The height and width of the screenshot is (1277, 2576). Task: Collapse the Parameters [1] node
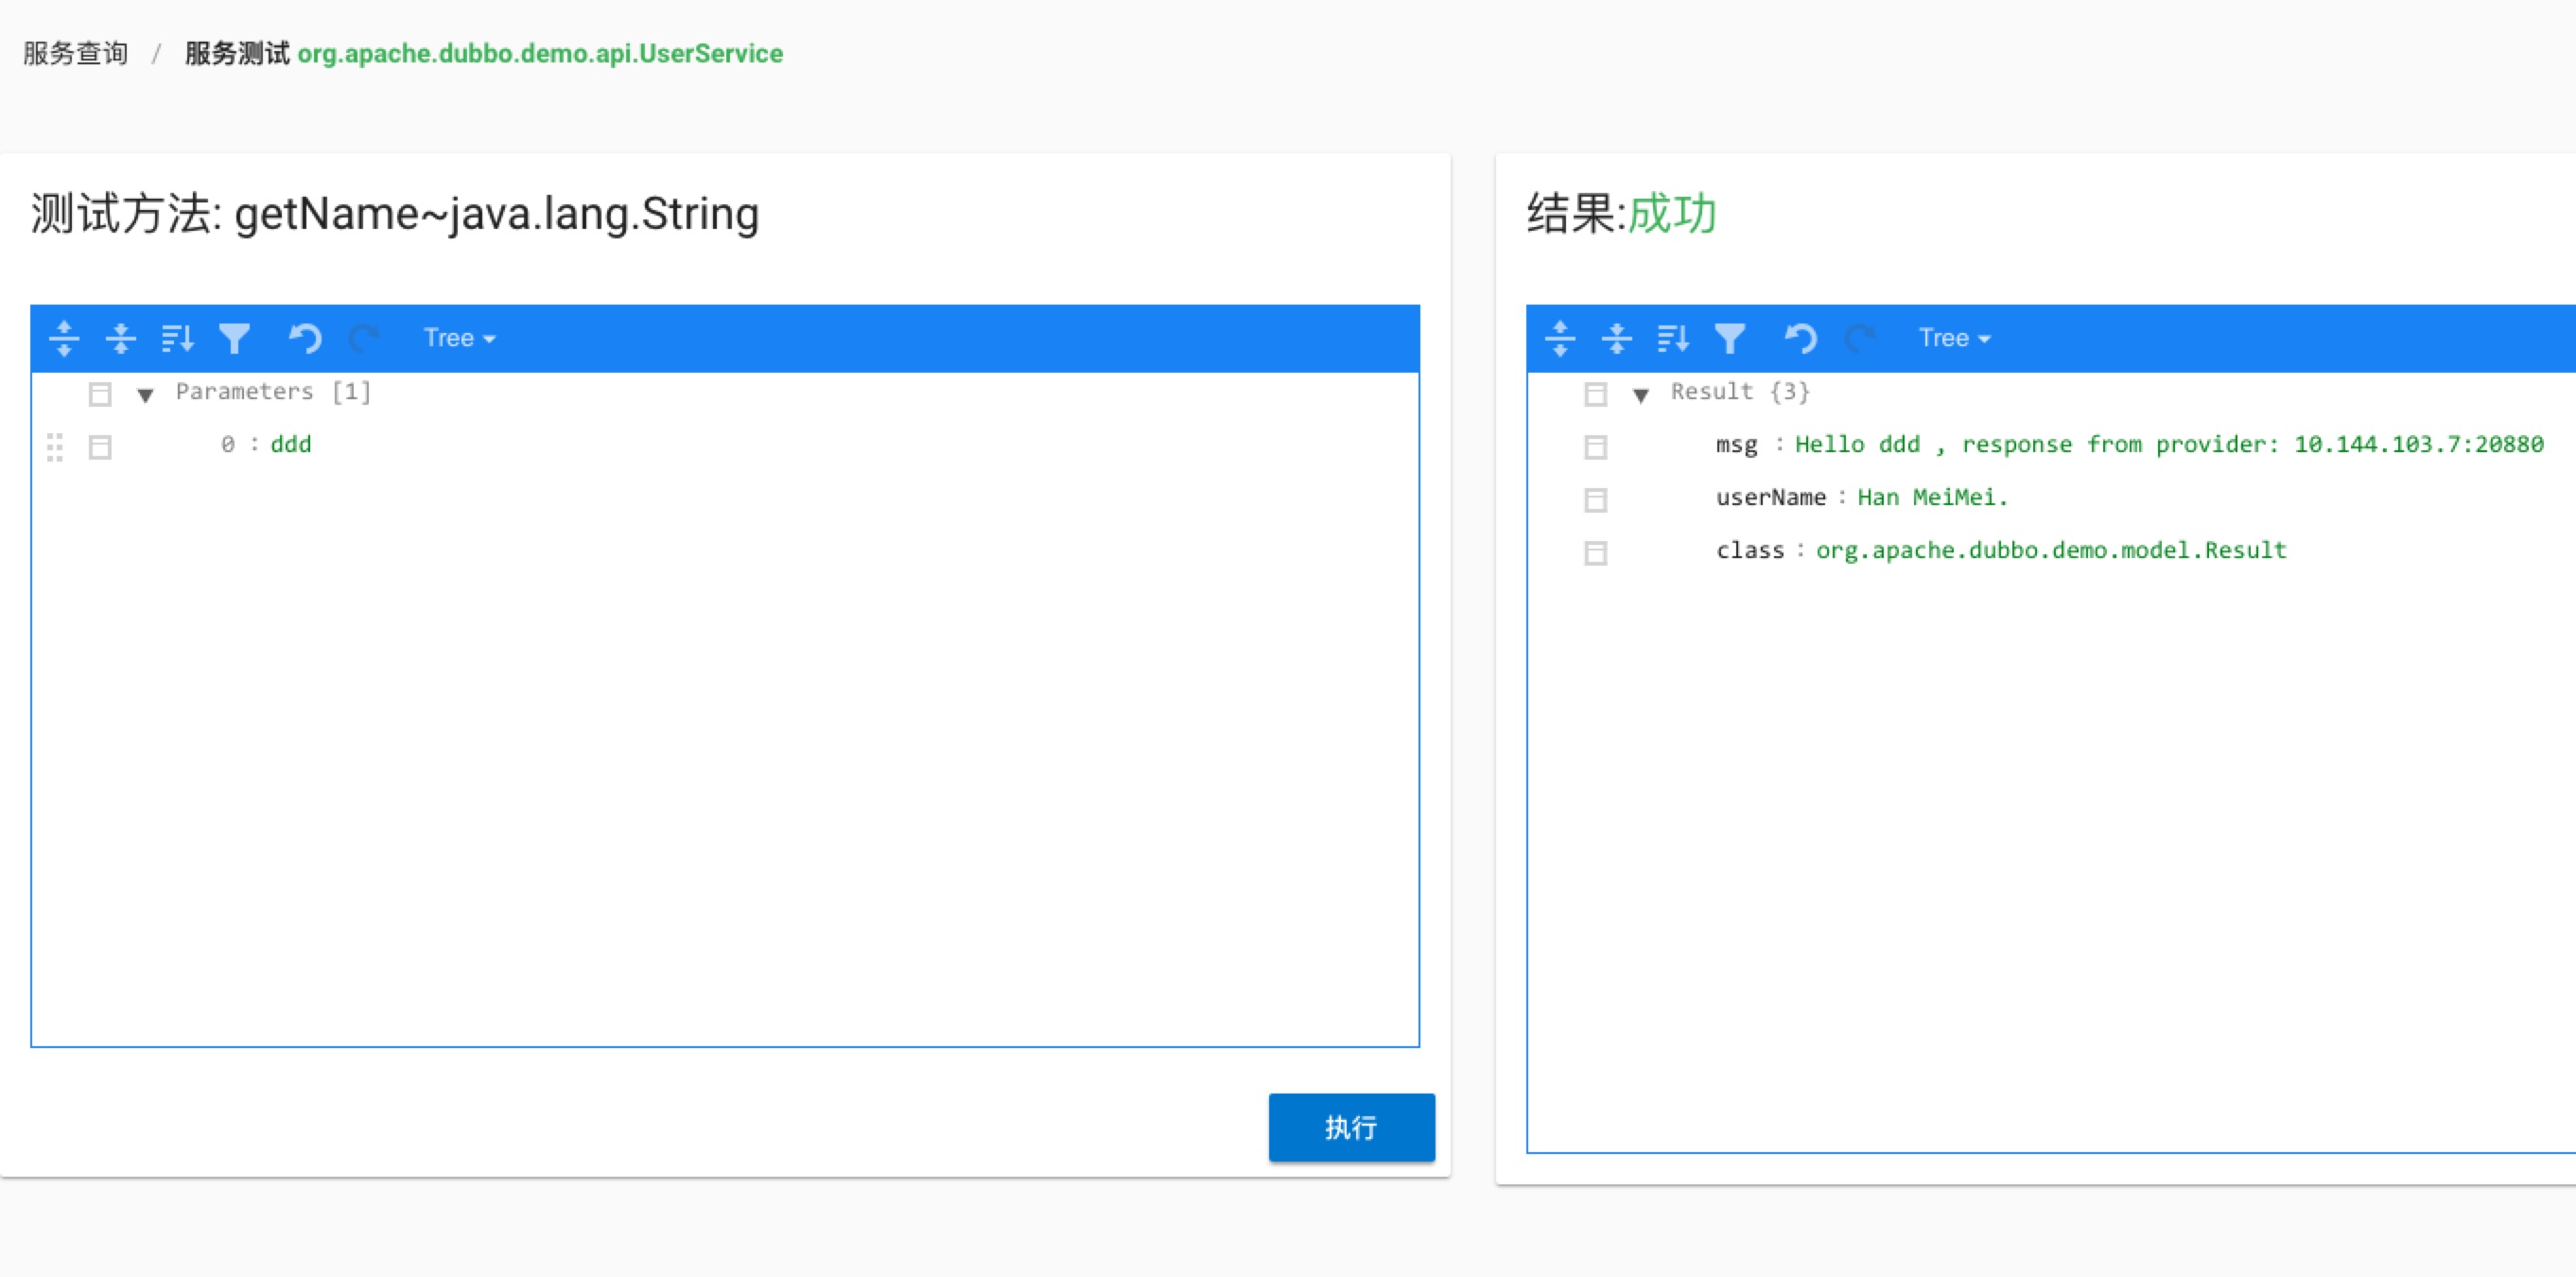(x=146, y=394)
